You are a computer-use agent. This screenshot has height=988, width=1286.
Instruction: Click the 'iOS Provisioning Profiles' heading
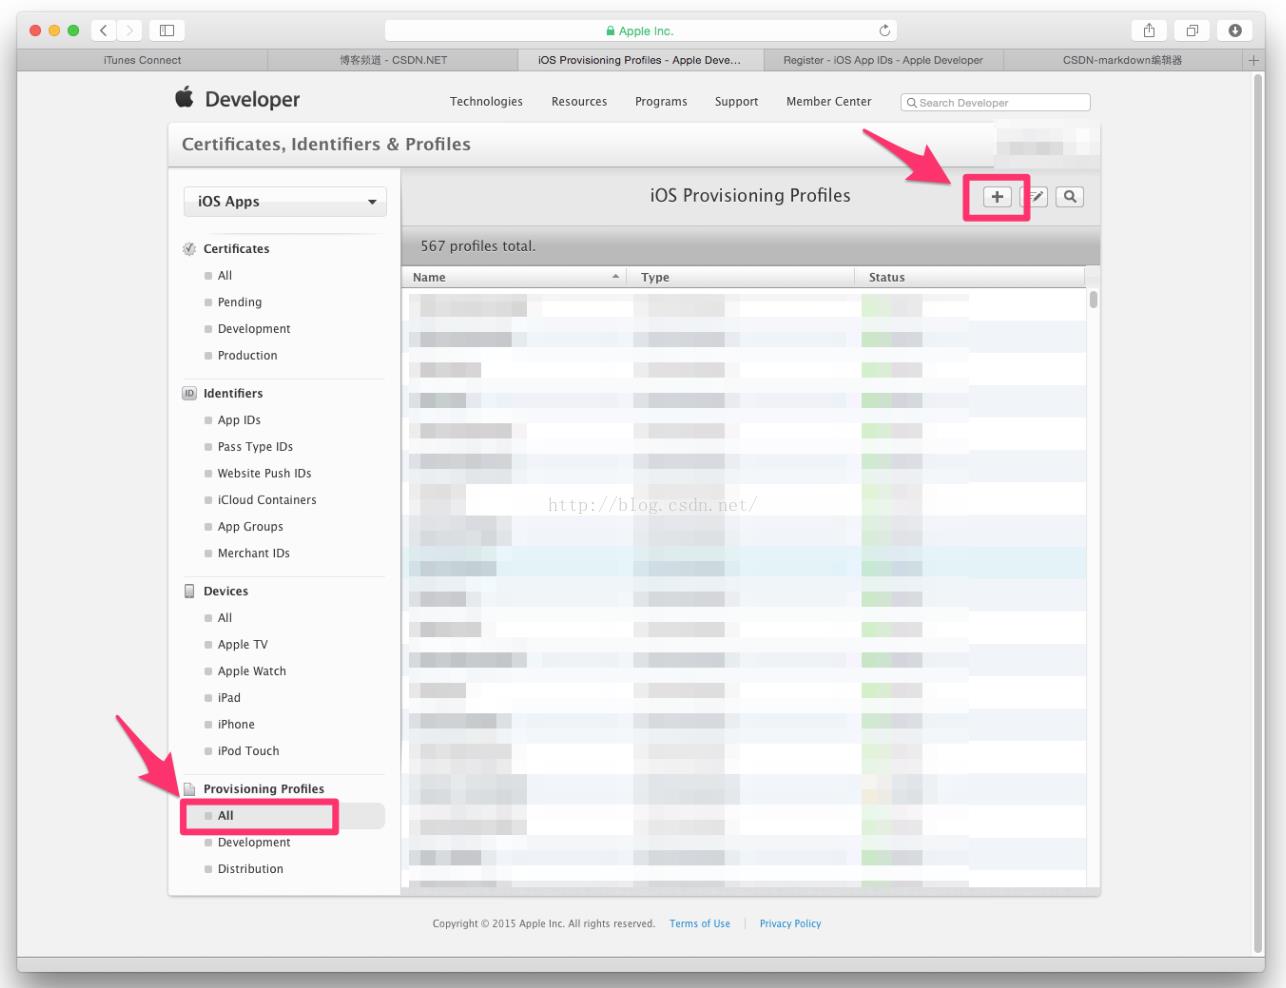tap(750, 196)
